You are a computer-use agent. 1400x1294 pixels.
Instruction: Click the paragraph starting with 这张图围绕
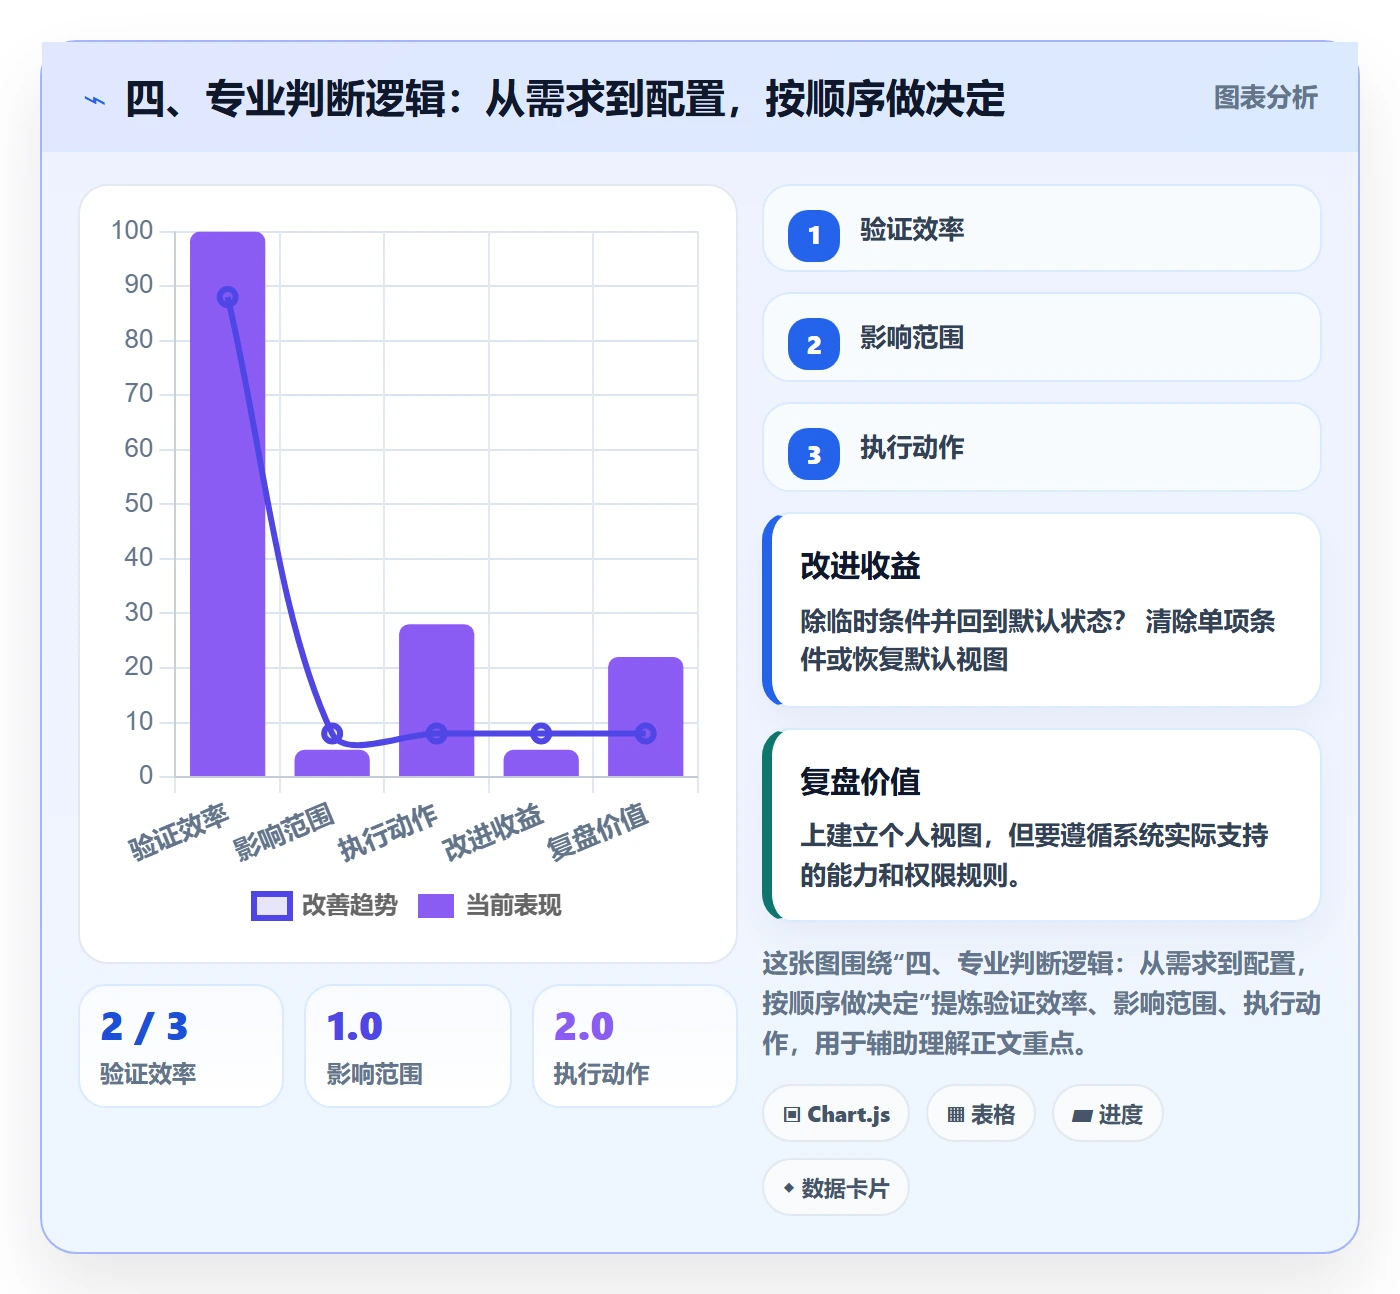(x=1041, y=1003)
